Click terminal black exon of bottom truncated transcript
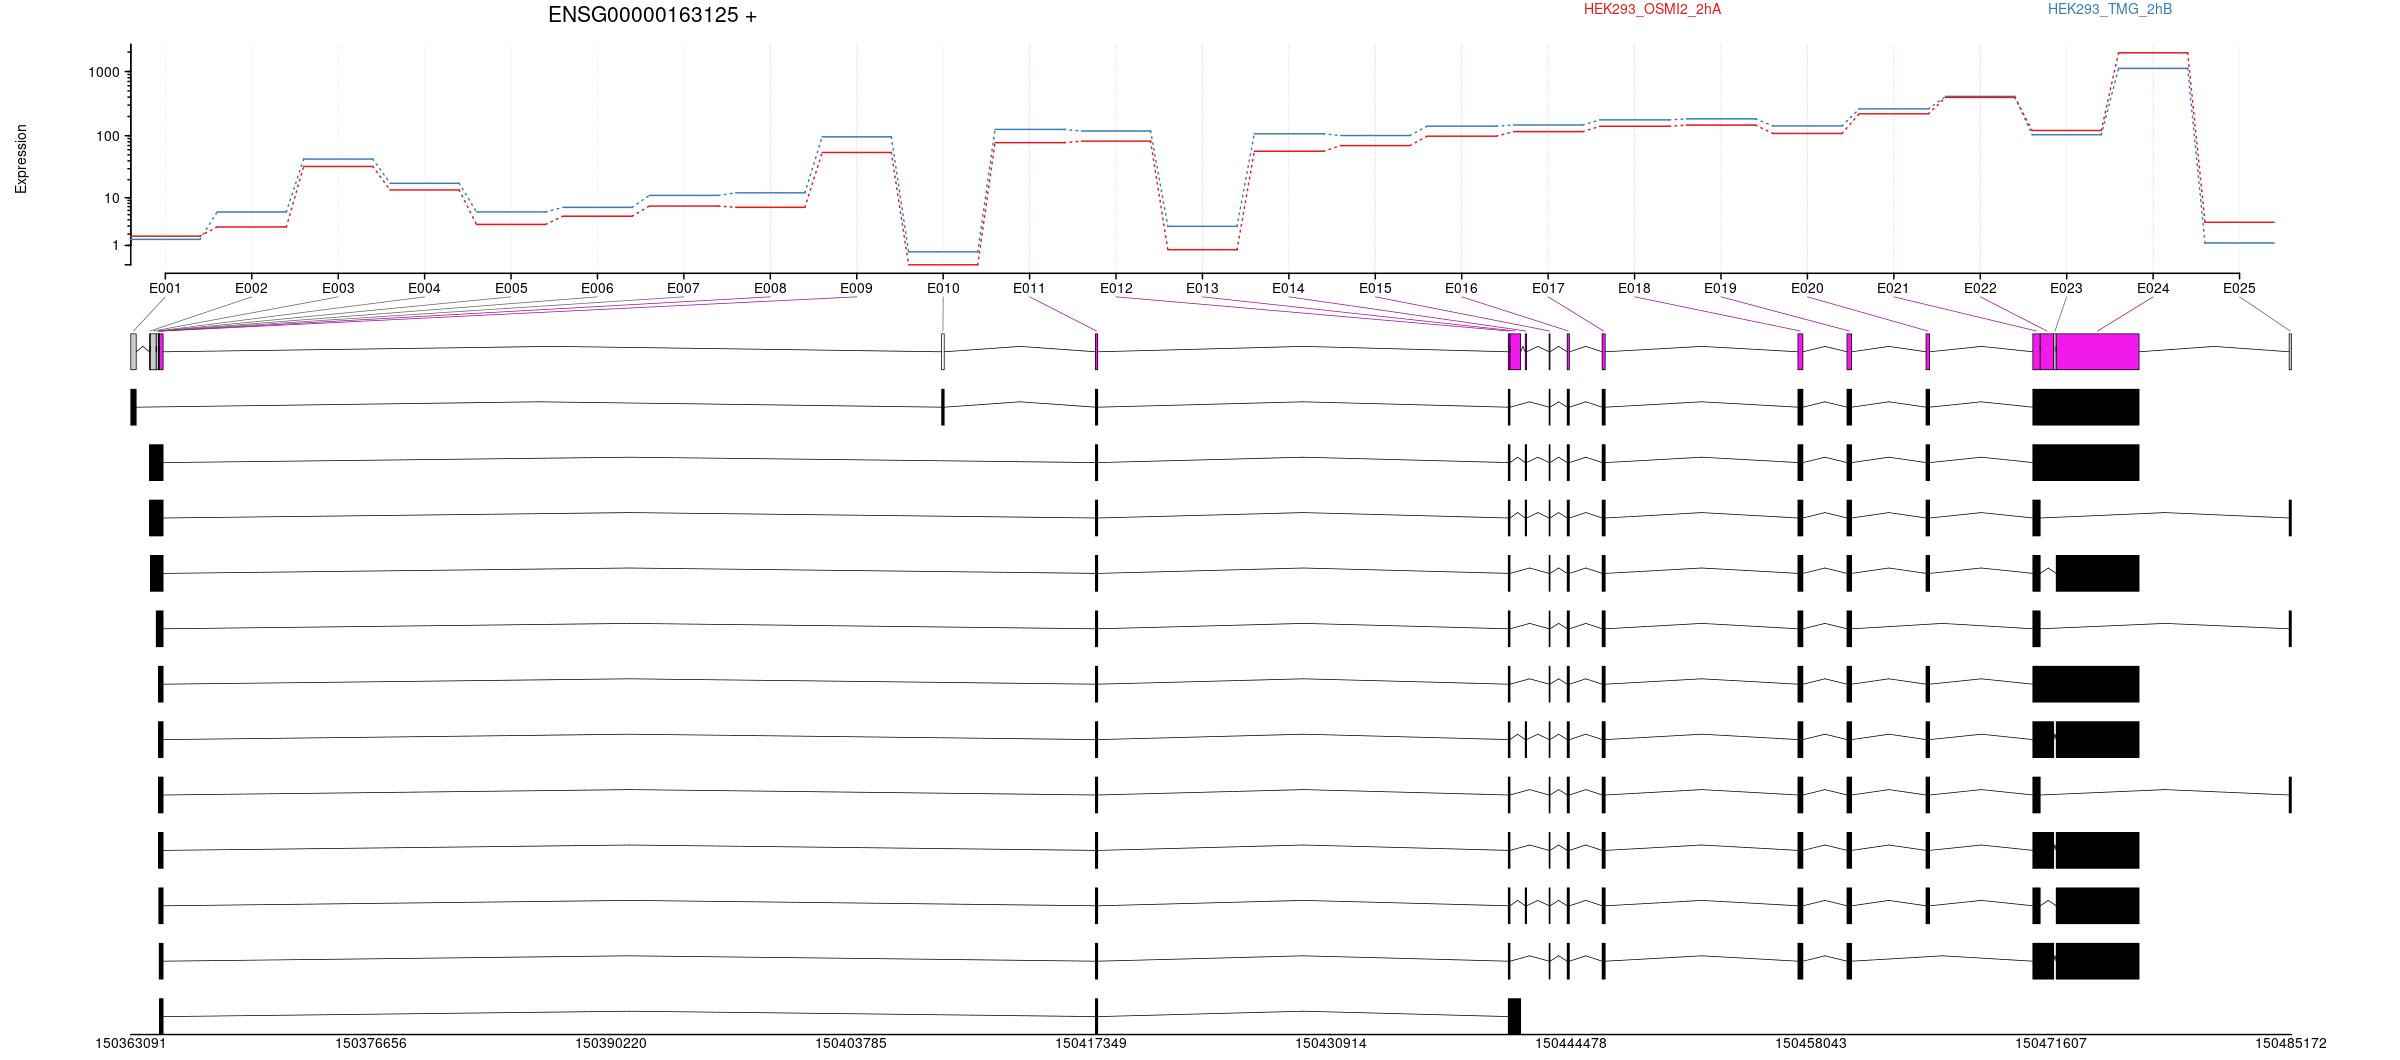 pos(1514,1016)
